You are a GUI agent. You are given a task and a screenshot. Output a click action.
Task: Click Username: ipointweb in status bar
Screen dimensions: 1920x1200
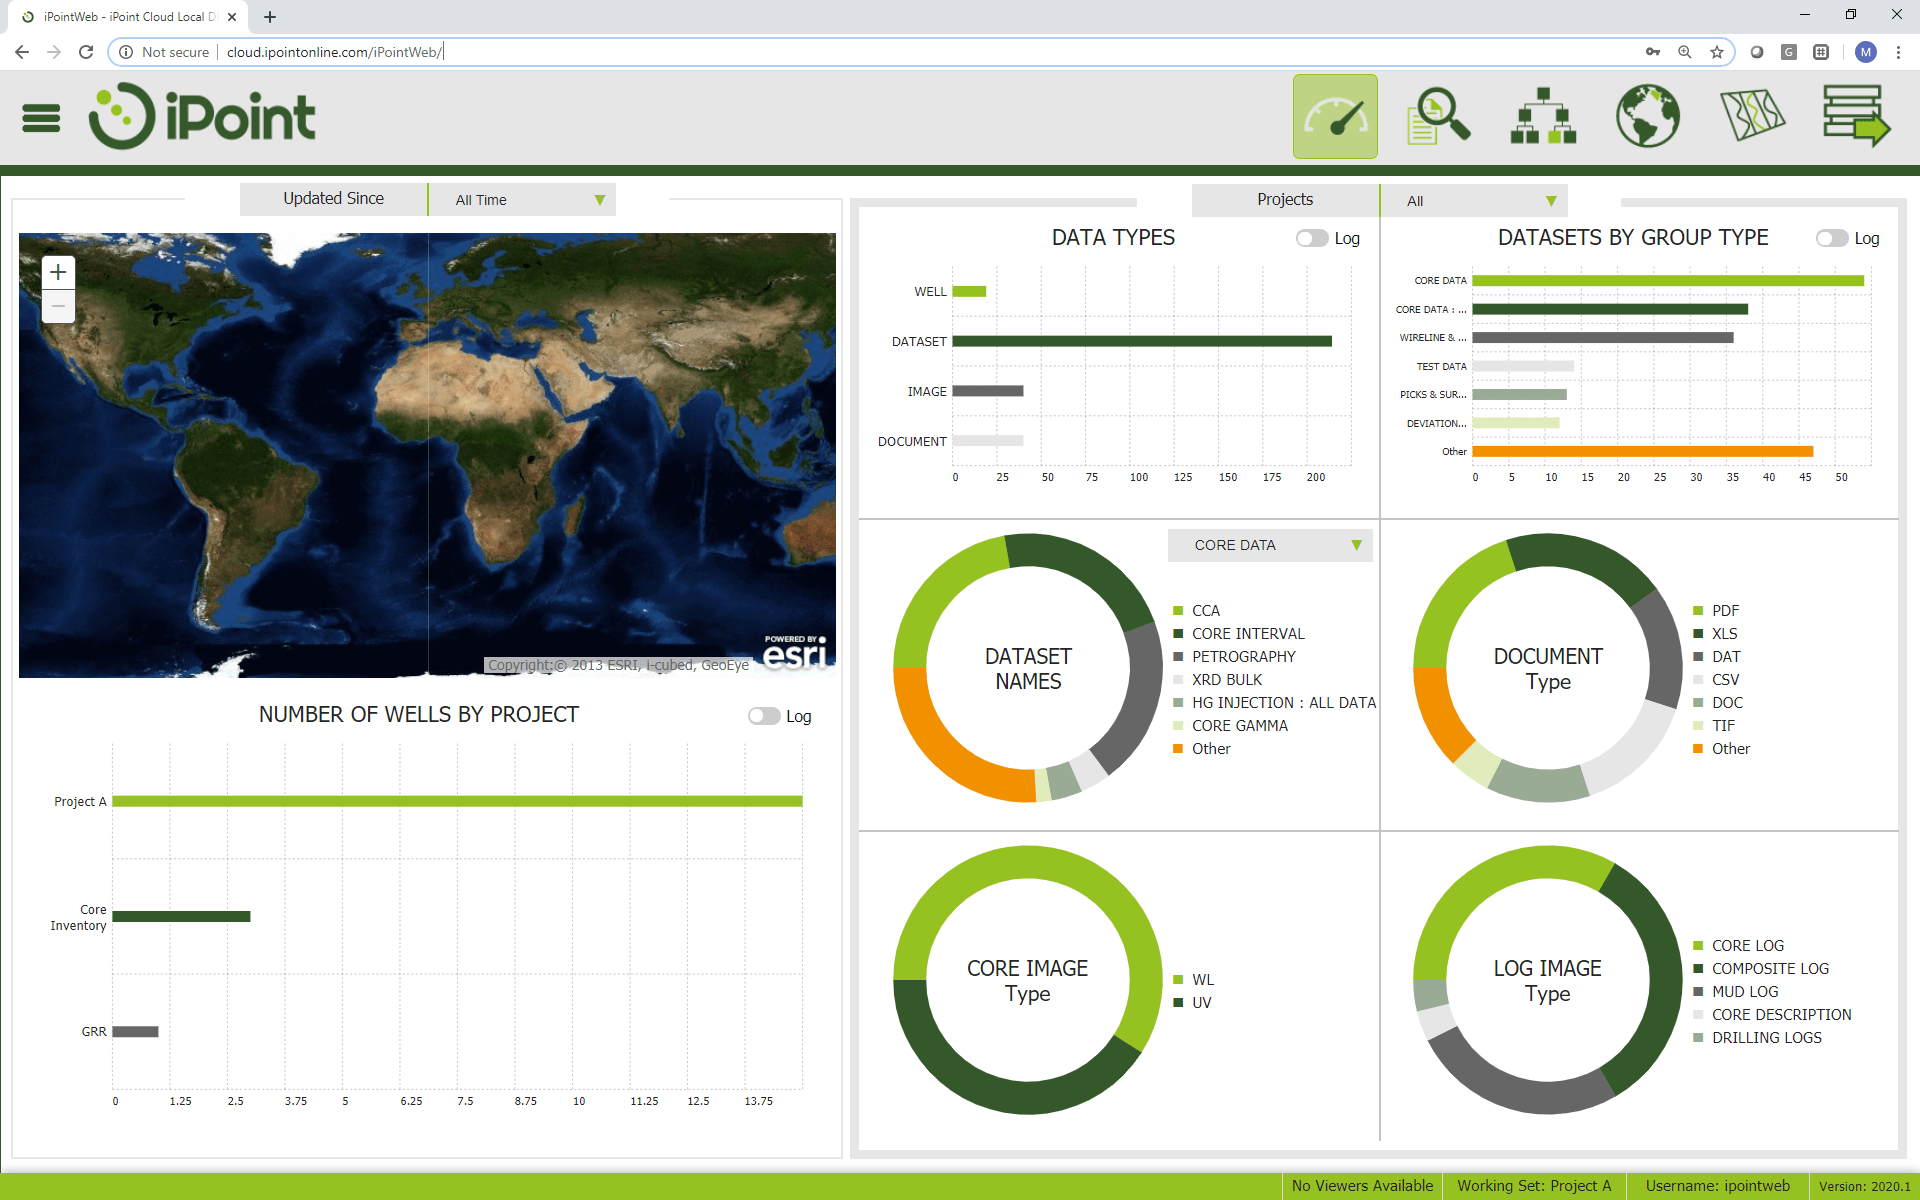[1717, 1186]
